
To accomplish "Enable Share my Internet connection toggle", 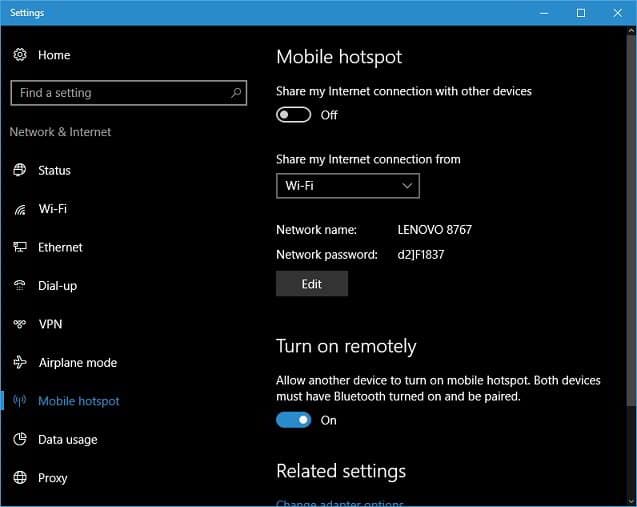I will pyautogui.click(x=294, y=115).
